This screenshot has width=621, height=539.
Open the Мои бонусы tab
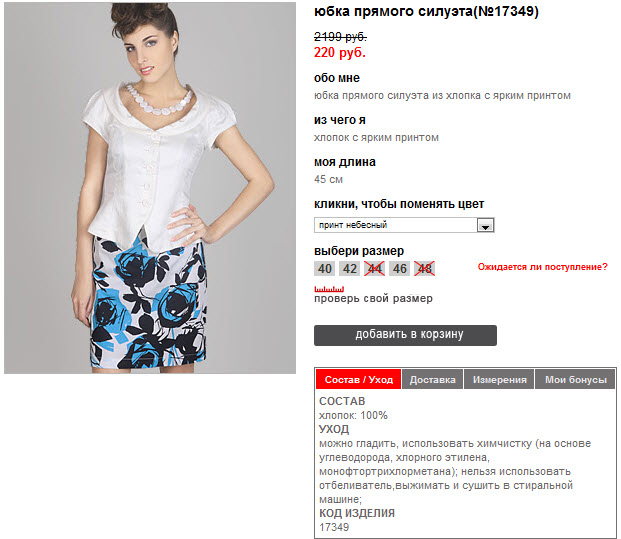point(575,379)
